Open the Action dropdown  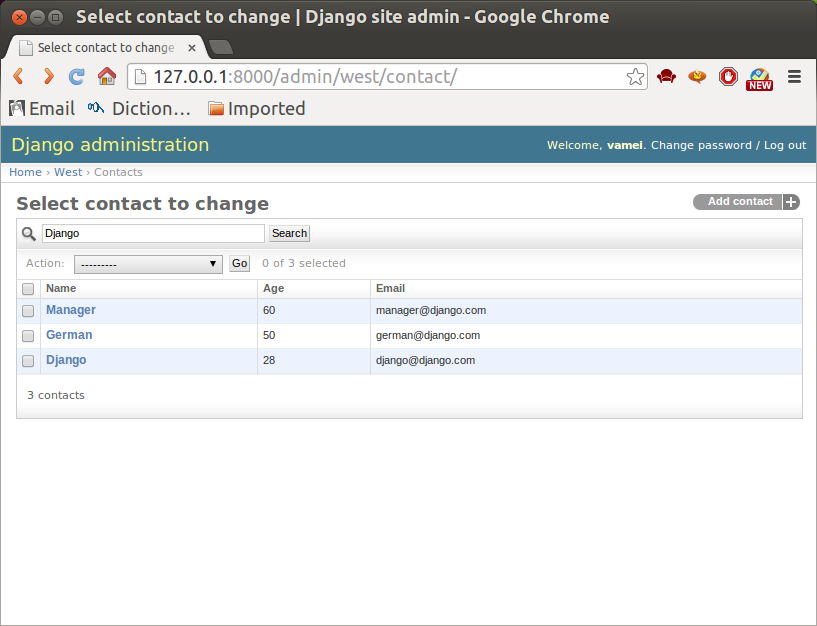pyautogui.click(x=148, y=264)
